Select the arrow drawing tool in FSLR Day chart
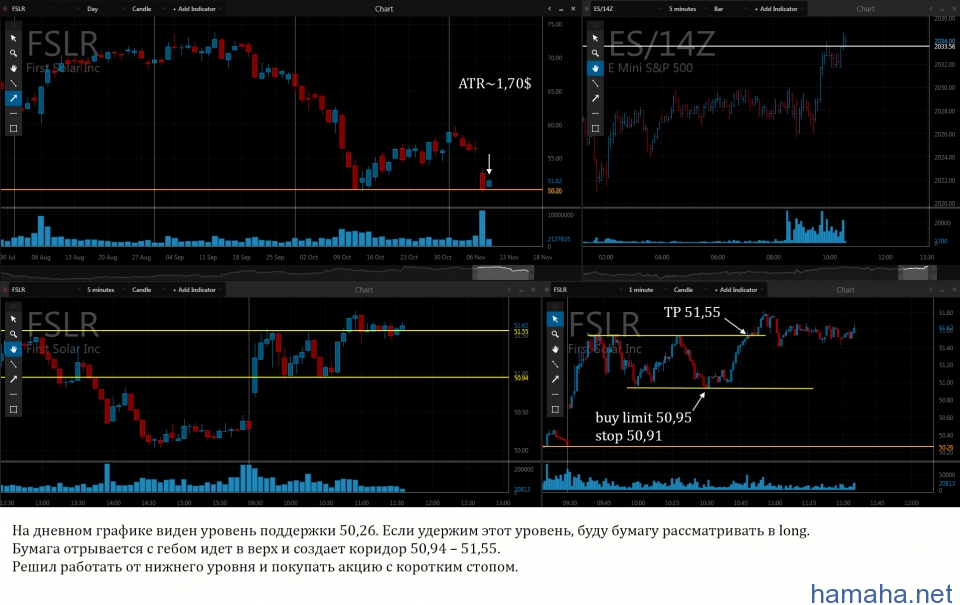960x605 pixels. tap(13, 98)
